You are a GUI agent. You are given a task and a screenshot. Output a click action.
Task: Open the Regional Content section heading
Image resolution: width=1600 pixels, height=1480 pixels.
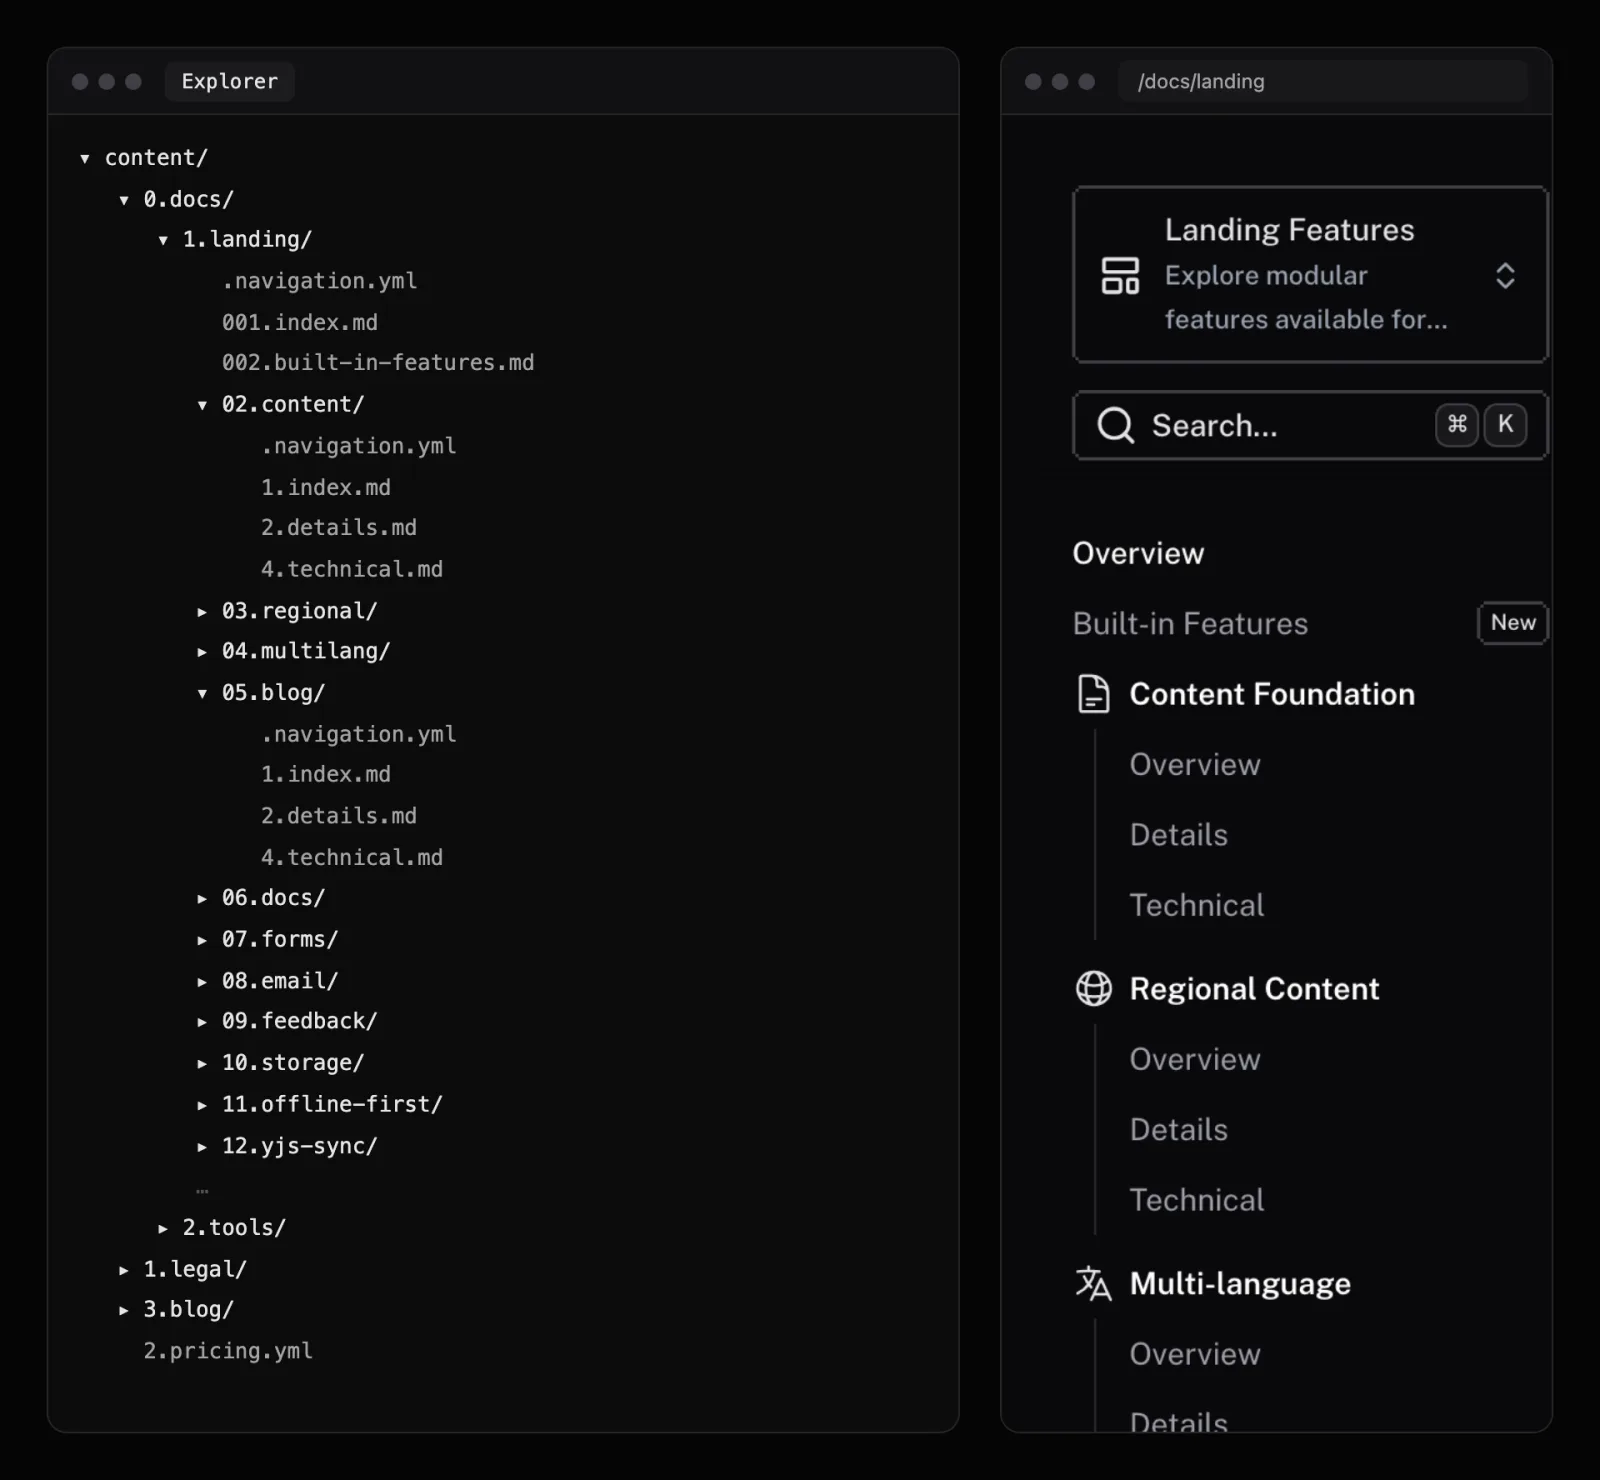pyautogui.click(x=1254, y=989)
